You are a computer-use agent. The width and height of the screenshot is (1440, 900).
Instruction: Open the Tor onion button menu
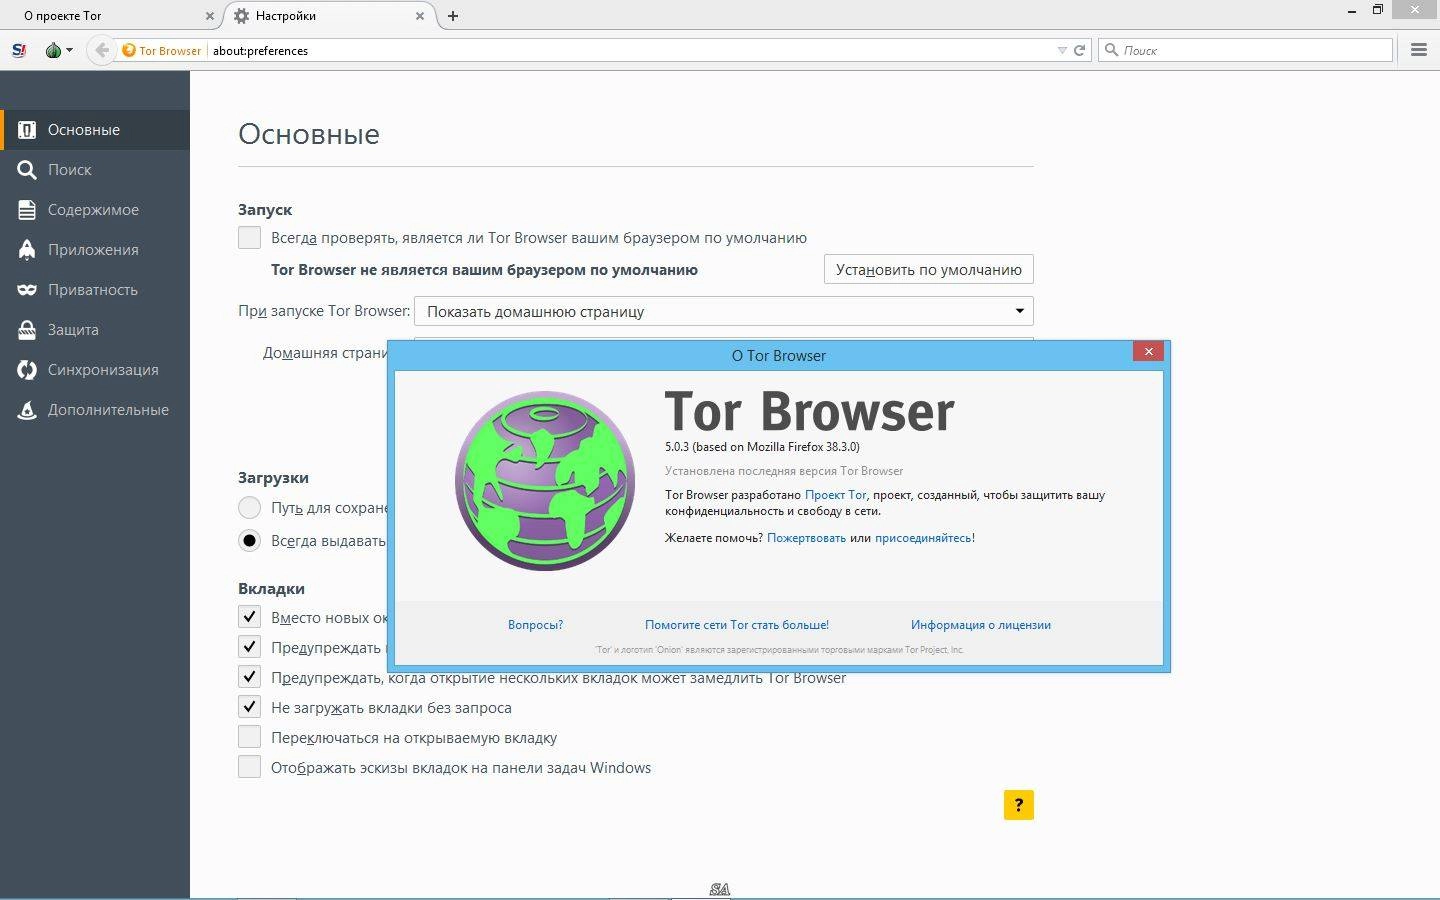coord(58,50)
